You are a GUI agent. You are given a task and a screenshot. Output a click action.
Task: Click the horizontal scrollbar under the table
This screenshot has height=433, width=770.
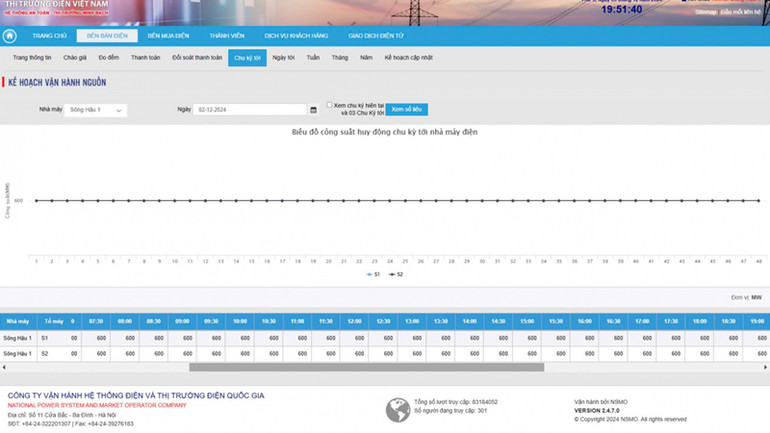pos(380,367)
